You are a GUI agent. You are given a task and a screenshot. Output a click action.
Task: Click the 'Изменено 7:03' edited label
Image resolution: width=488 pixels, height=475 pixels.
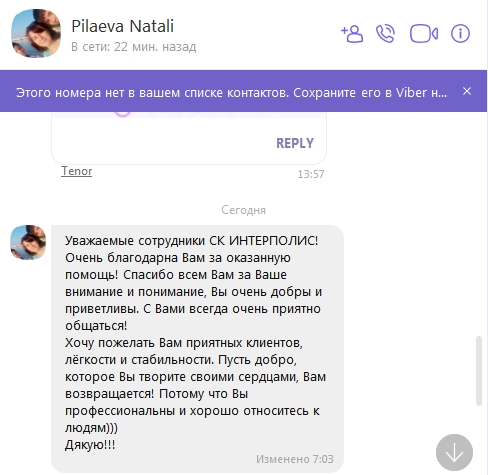[x=295, y=459]
